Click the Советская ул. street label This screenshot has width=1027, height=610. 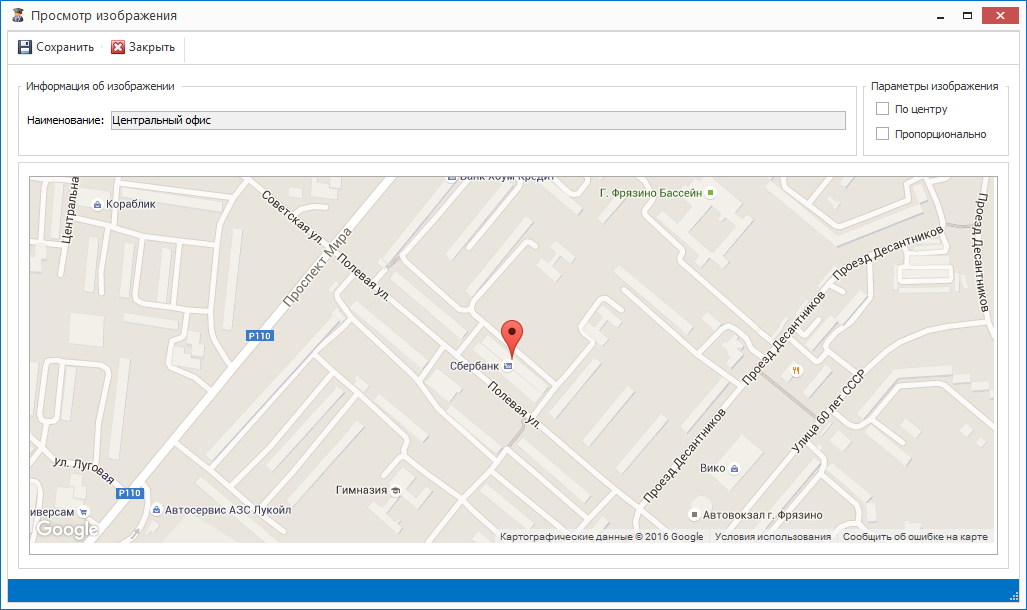[x=292, y=216]
